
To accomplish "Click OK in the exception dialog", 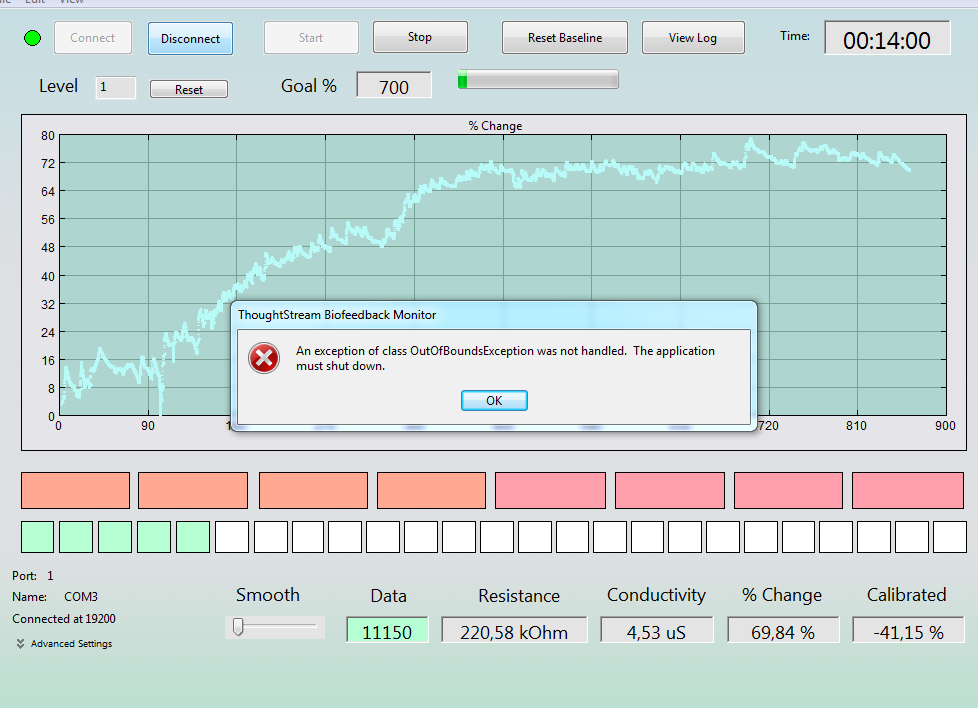I will pyautogui.click(x=494, y=400).
